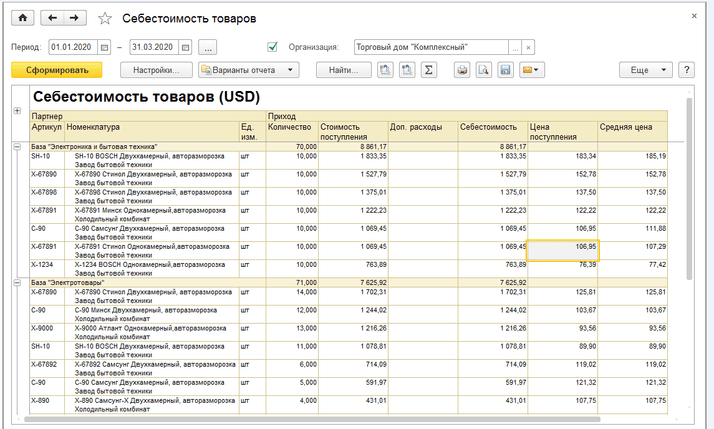
Task: Expand the report header plus toggle
Action: coord(16,109)
